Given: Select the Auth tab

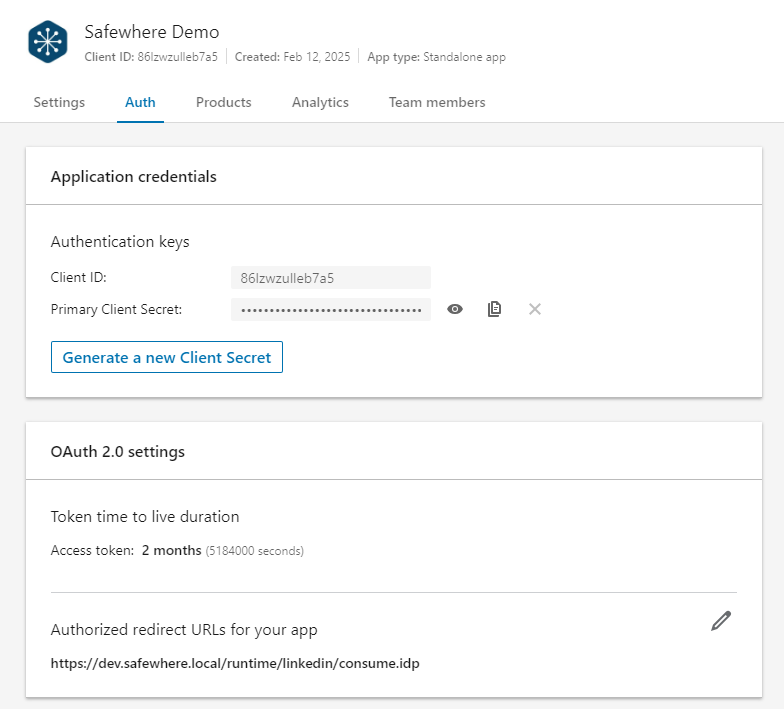Looking at the screenshot, I should pyautogui.click(x=140, y=102).
